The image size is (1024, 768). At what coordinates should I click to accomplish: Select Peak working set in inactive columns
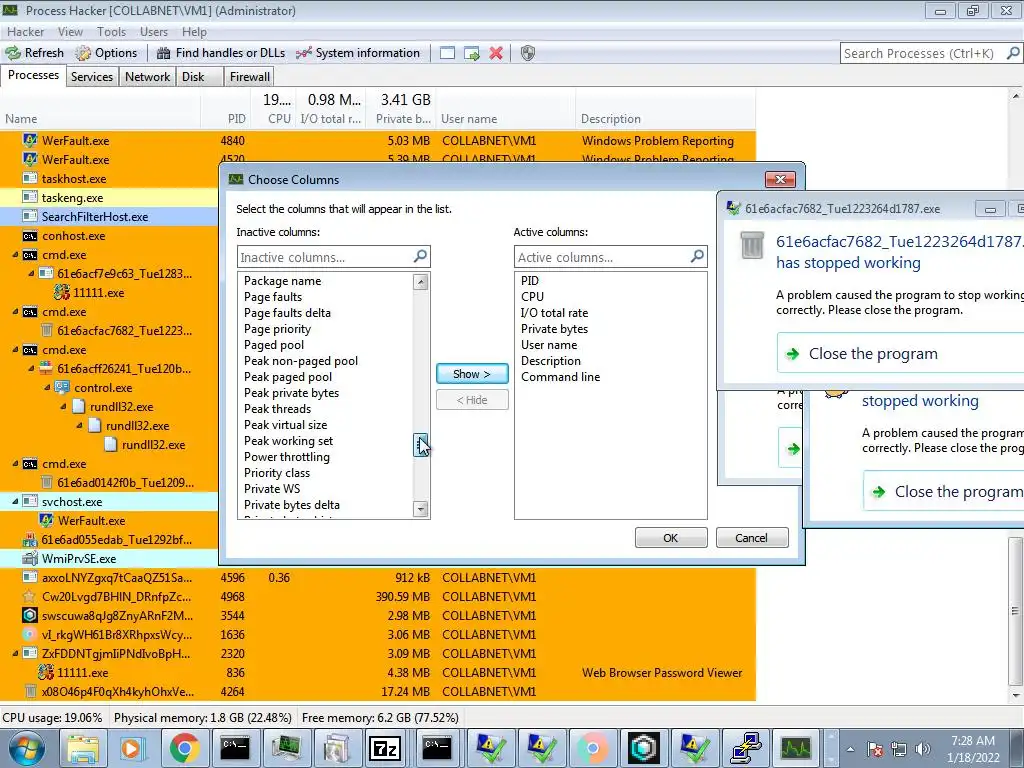[288, 441]
